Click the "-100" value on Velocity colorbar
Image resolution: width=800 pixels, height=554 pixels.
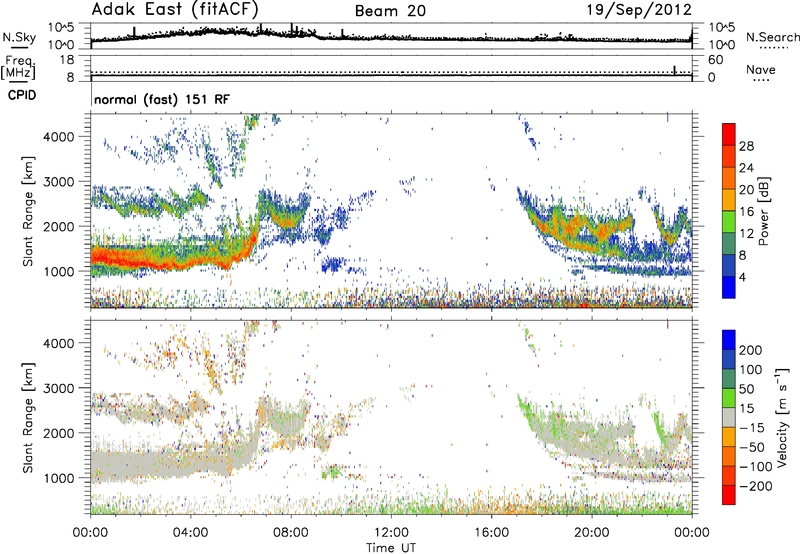point(755,467)
